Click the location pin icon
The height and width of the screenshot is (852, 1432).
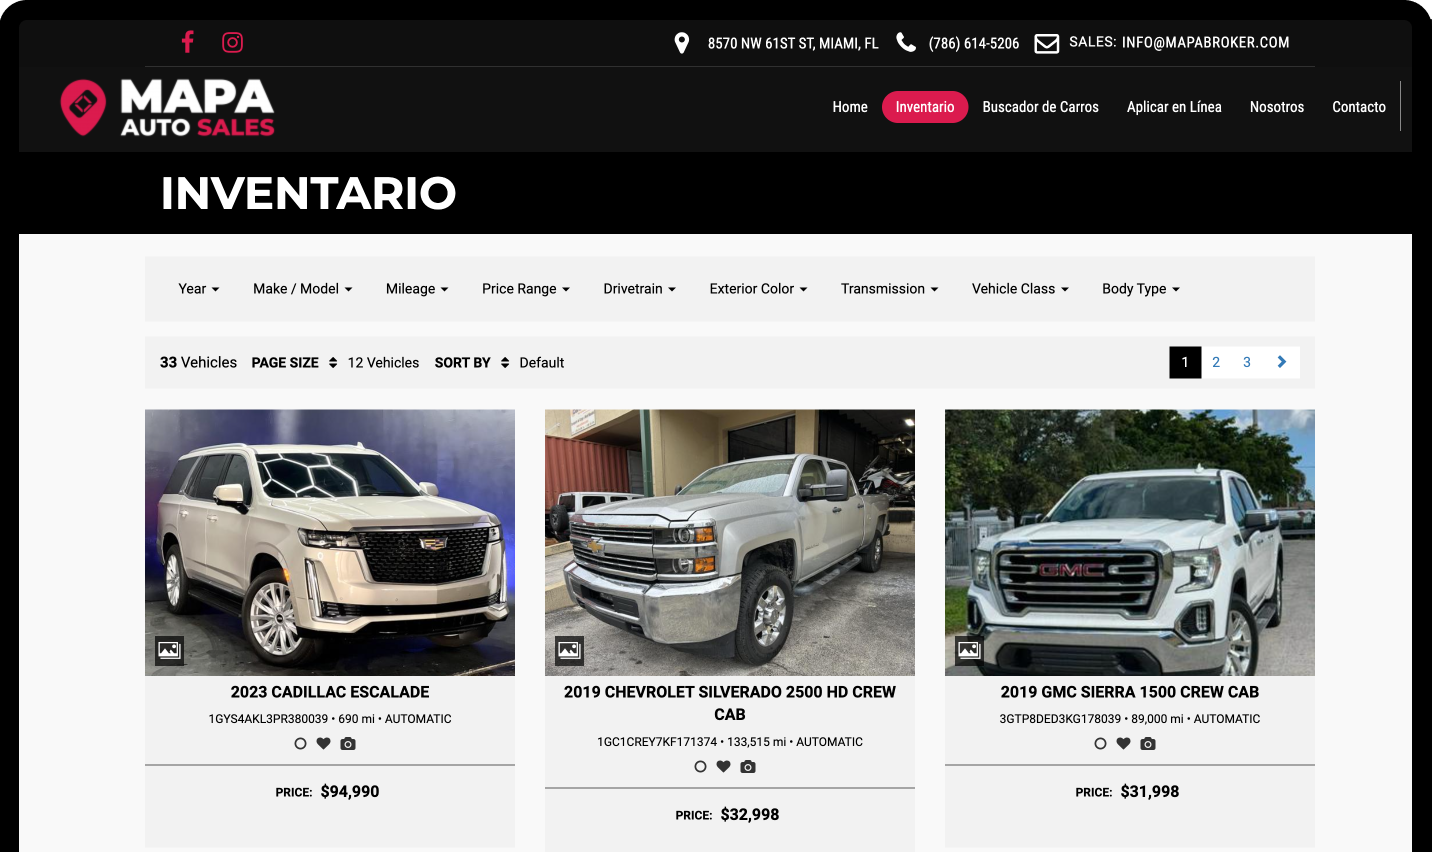tap(682, 43)
